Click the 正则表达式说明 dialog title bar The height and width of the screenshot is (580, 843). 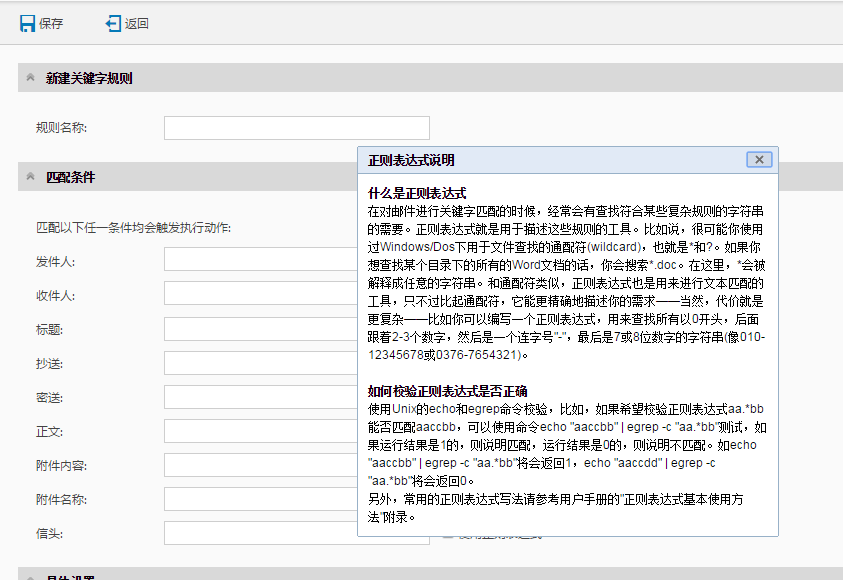coord(550,160)
